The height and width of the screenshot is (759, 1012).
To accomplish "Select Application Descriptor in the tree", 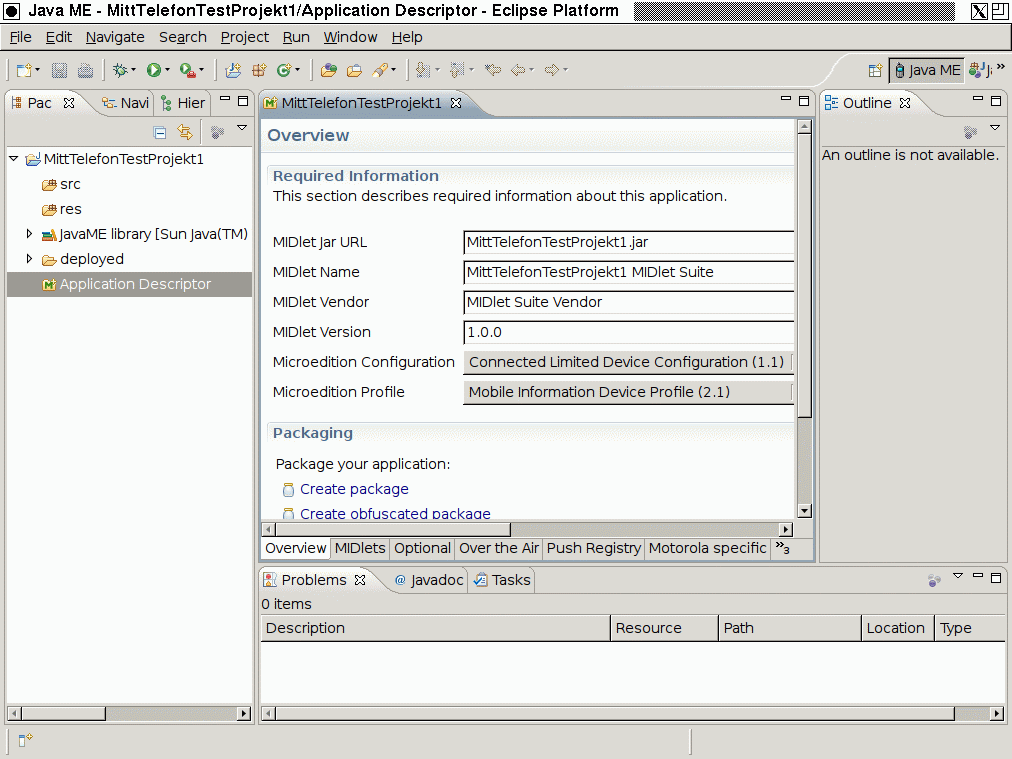I will pyautogui.click(x=129, y=284).
